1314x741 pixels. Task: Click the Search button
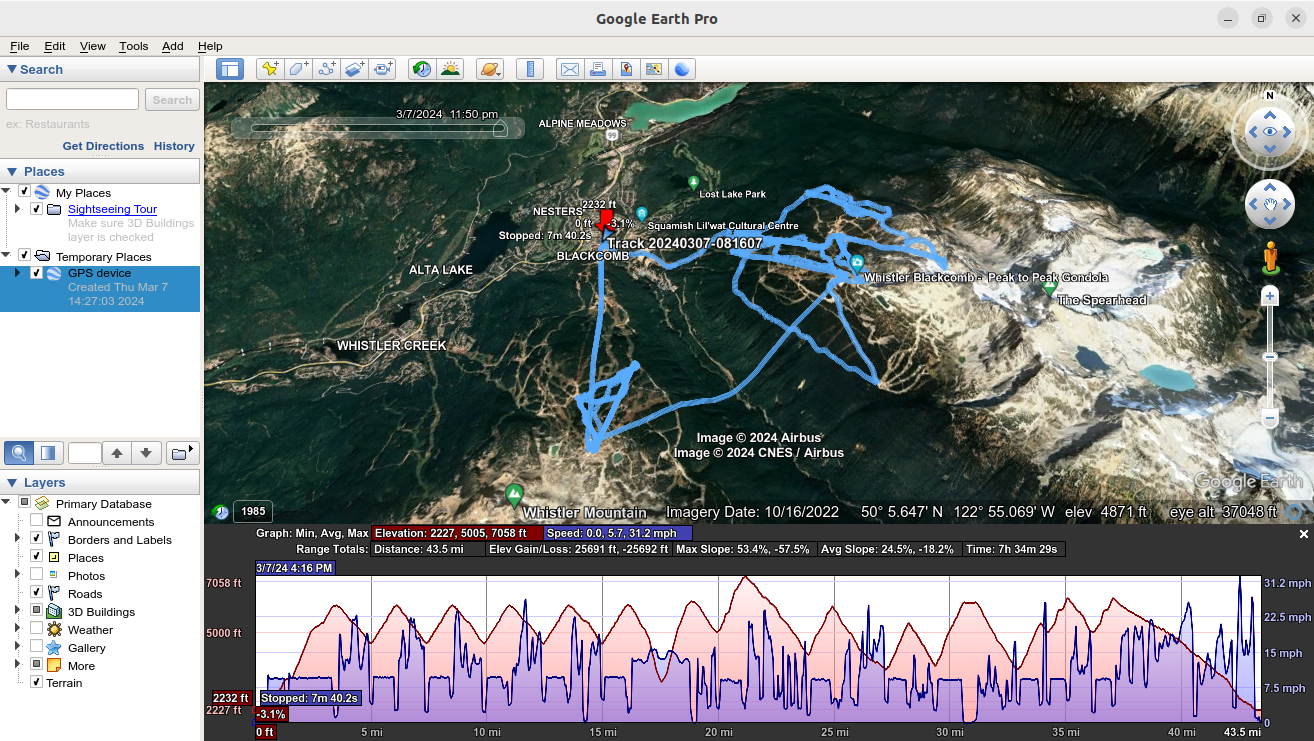(172, 100)
